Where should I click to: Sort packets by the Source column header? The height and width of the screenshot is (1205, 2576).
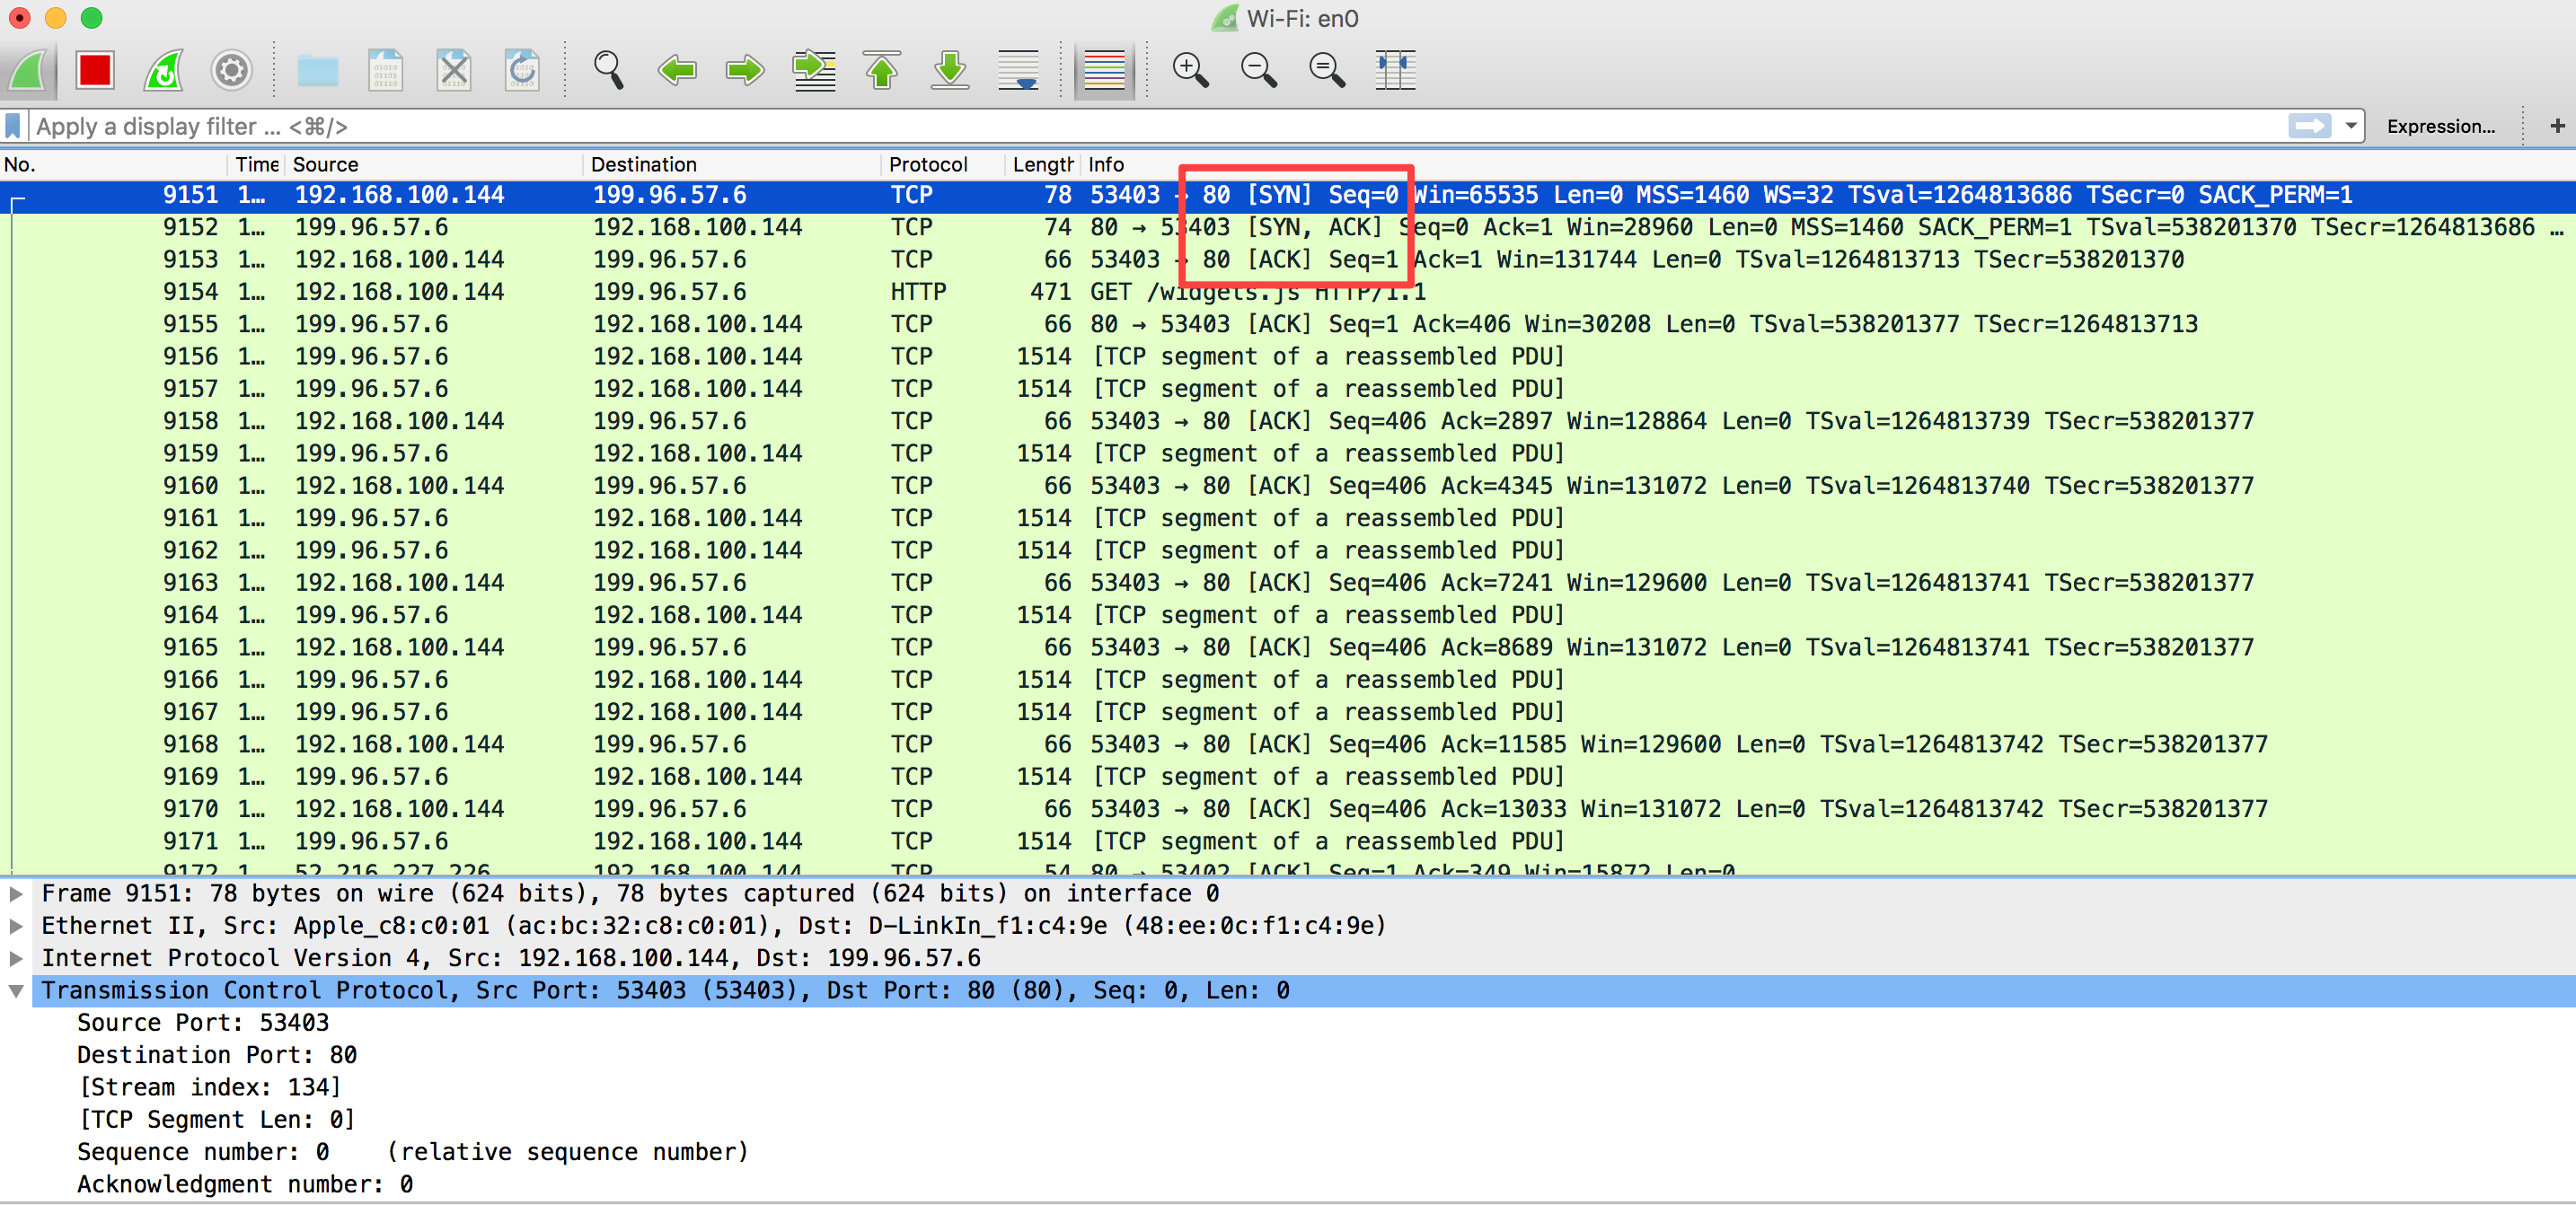click(325, 164)
